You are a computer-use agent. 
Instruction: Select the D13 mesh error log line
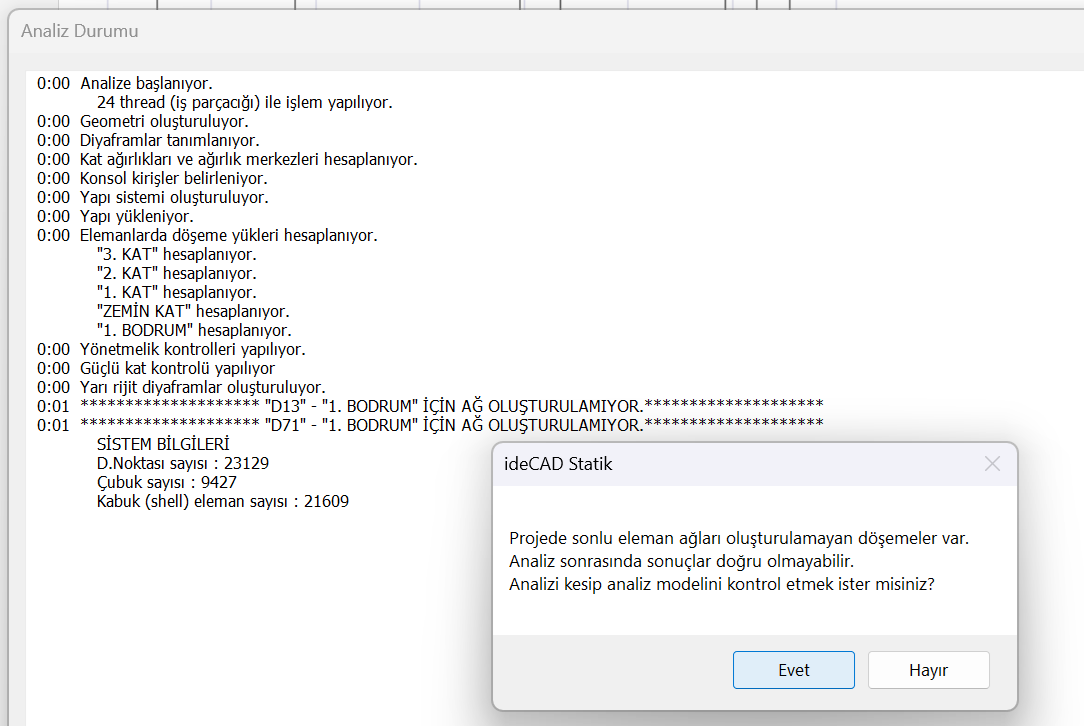450,406
